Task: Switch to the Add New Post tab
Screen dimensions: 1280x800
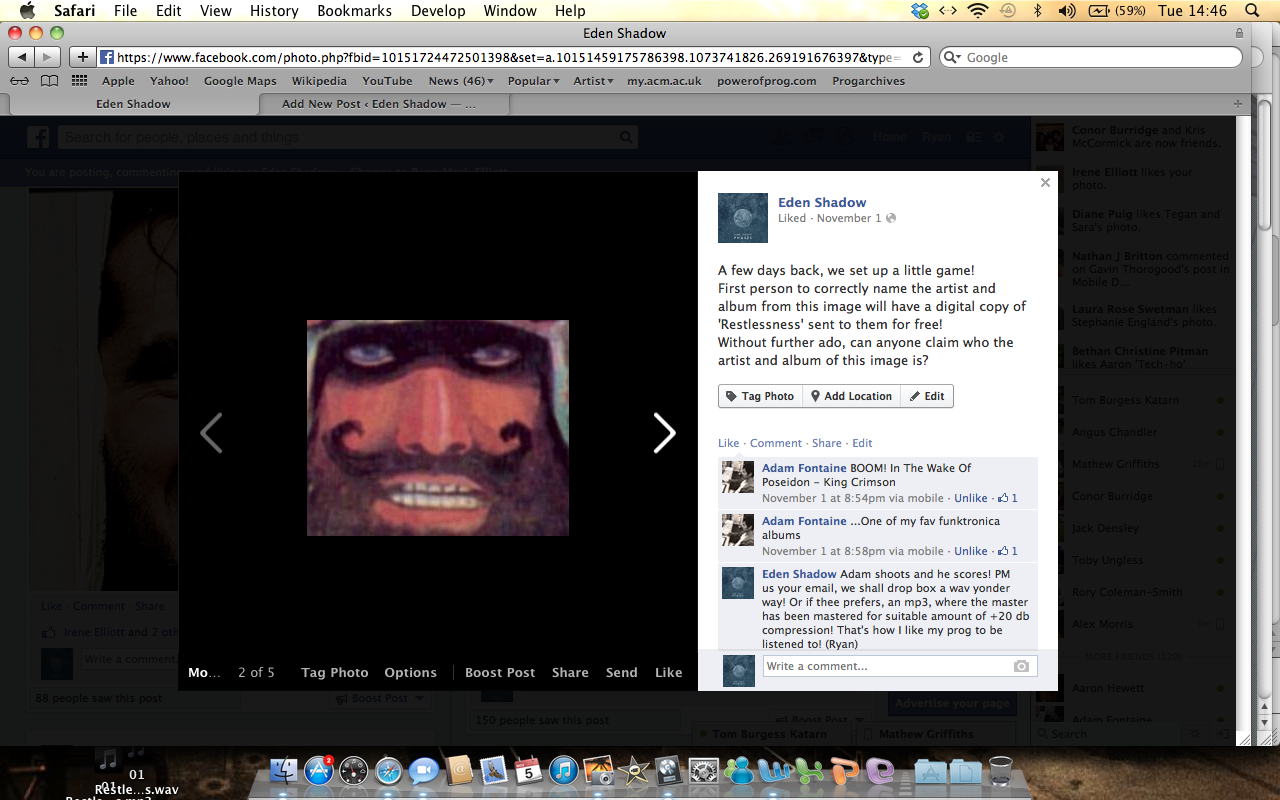Action: [378, 104]
